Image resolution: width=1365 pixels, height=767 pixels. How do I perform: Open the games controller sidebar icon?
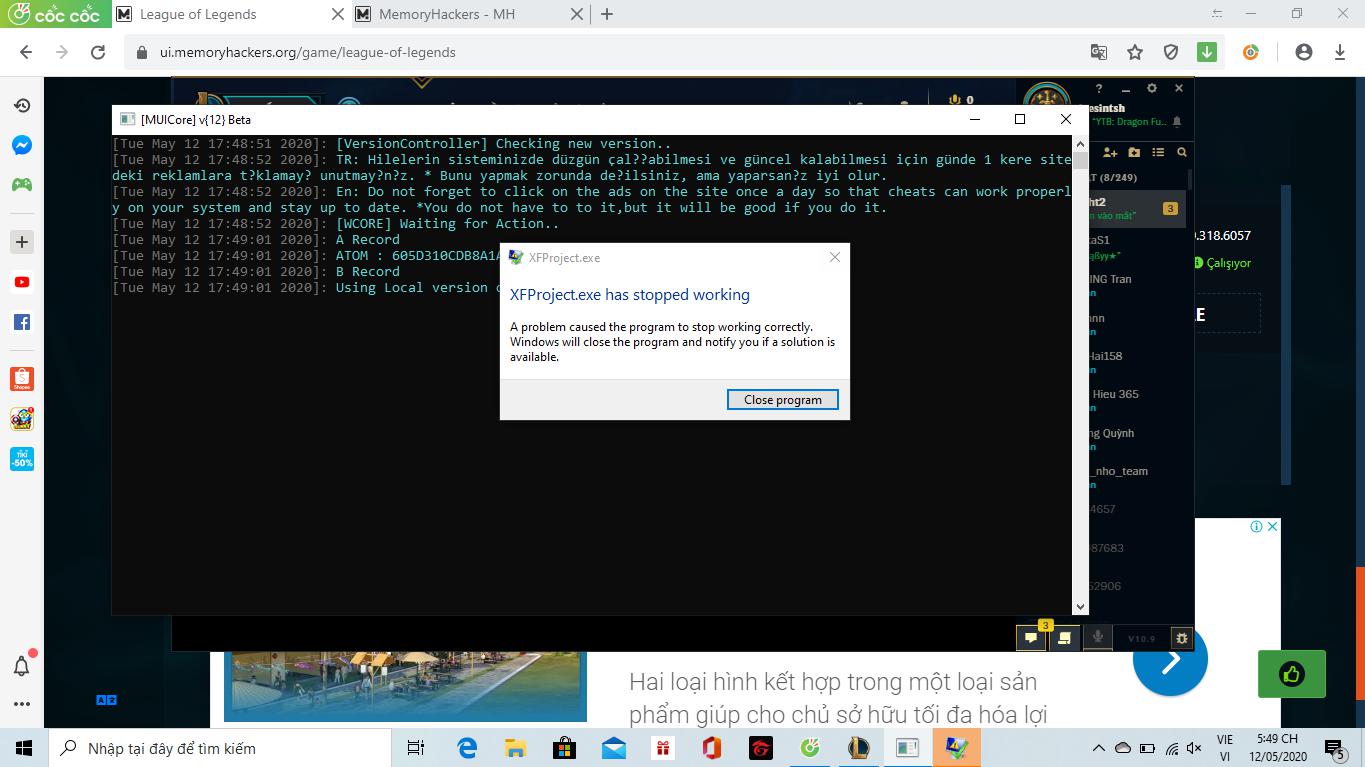coord(22,184)
